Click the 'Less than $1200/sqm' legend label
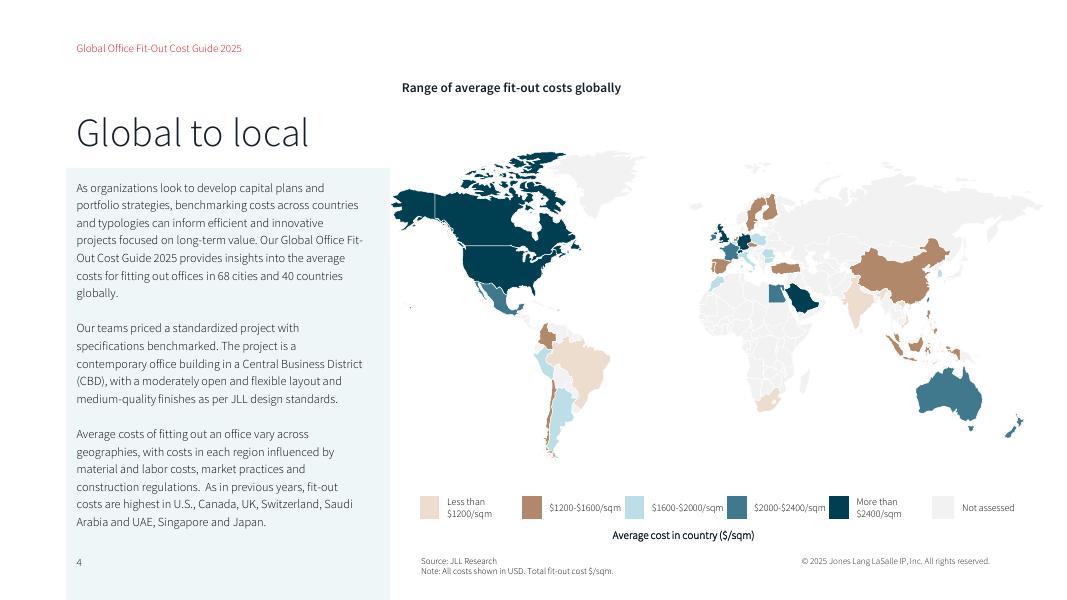The height and width of the screenshot is (600, 1067). pos(470,507)
